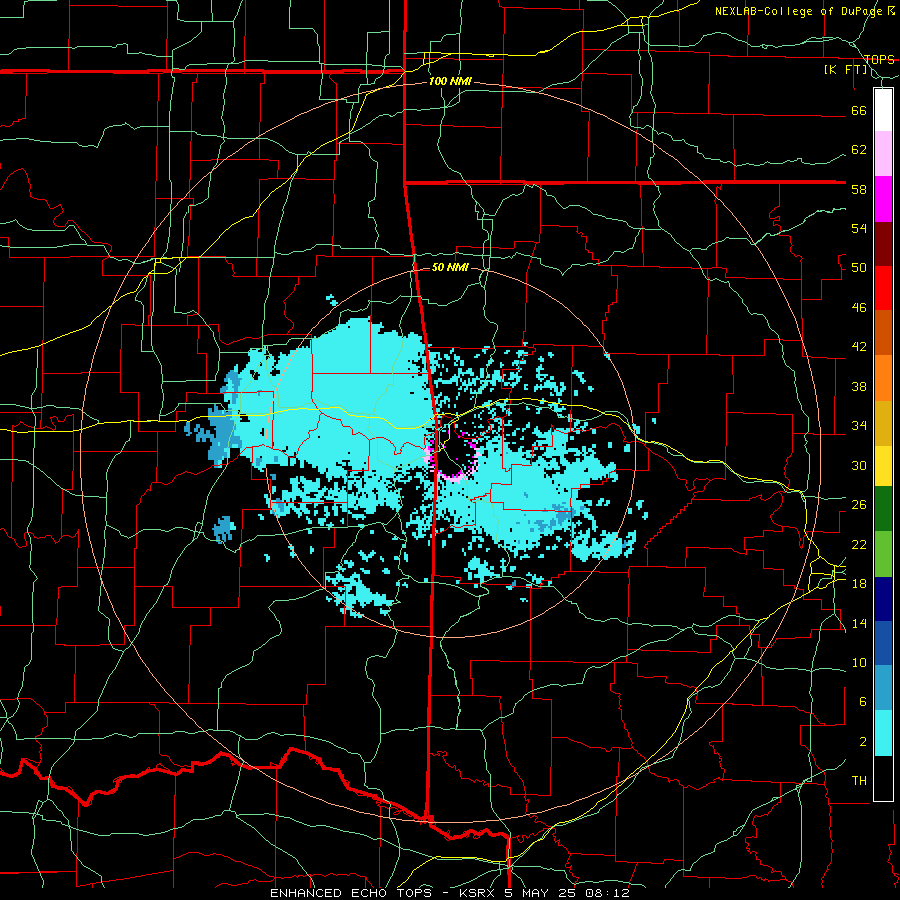Viewport: 900px width, 900px height.
Task: Click the 38 legend value
Action: [859, 386]
